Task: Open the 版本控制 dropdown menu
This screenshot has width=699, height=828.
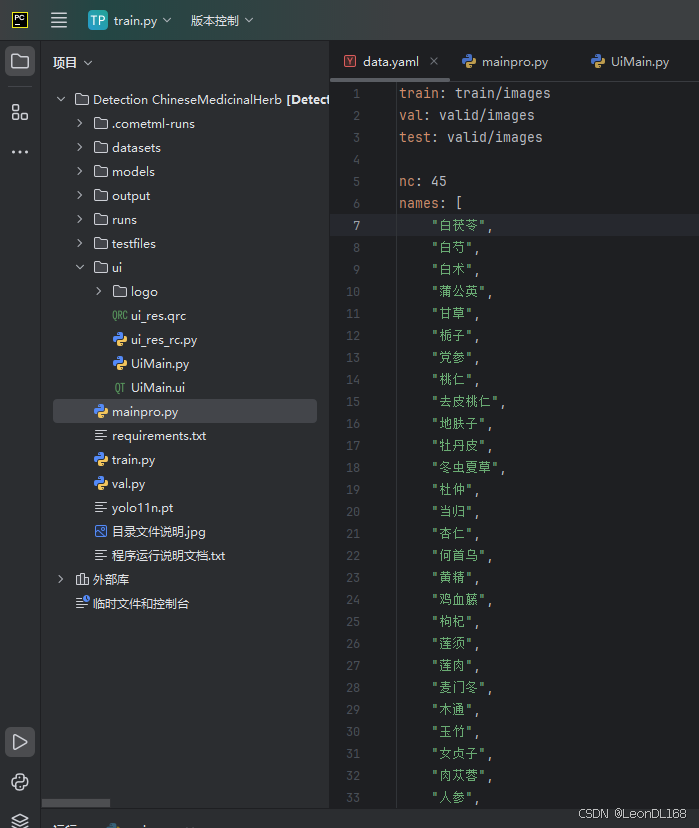Action: (x=222, y=21)
